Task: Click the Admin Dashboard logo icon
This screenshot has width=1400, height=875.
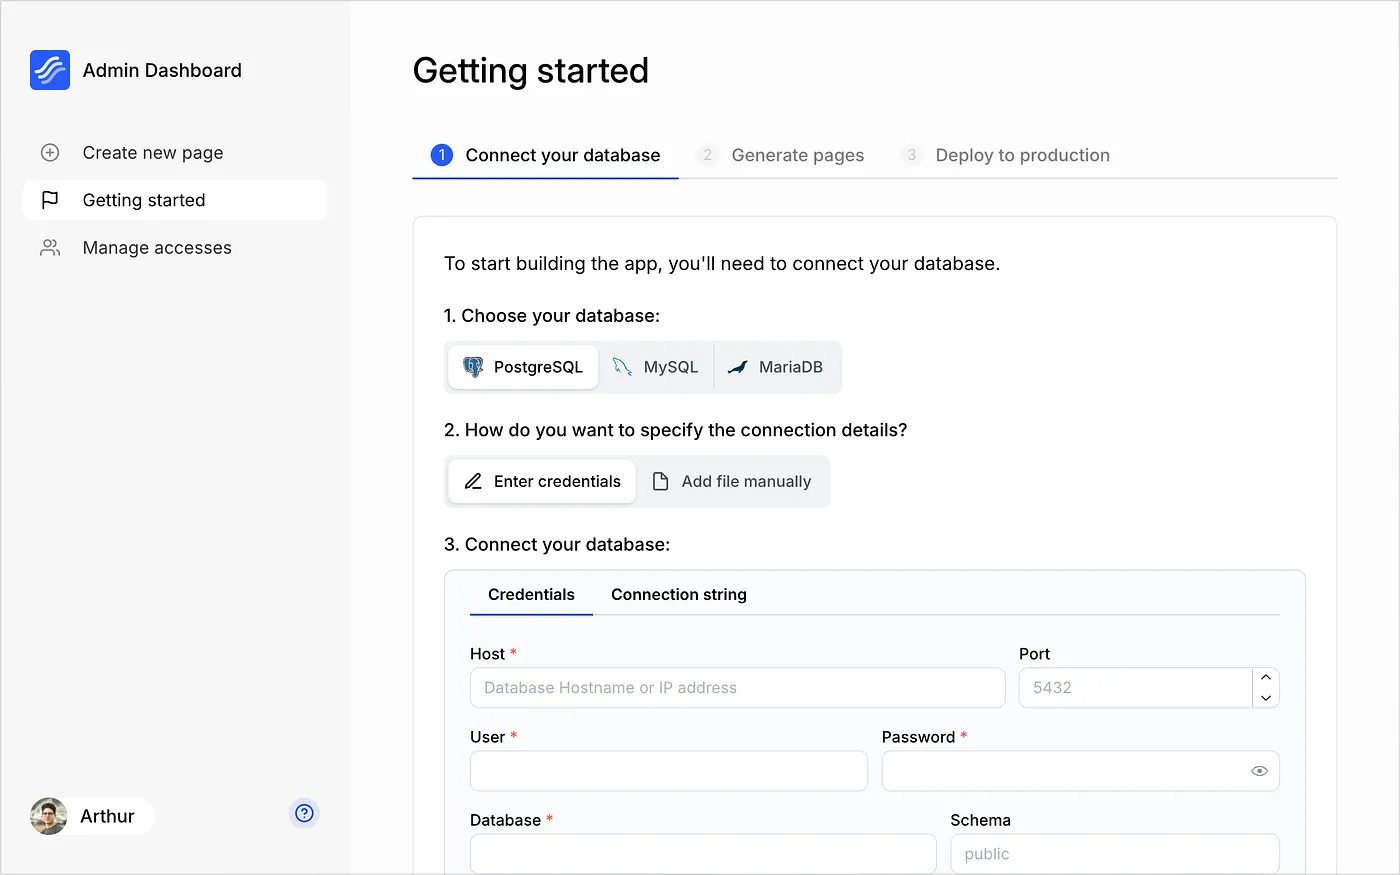Action: pyautogui.click(x=50, y=70)
